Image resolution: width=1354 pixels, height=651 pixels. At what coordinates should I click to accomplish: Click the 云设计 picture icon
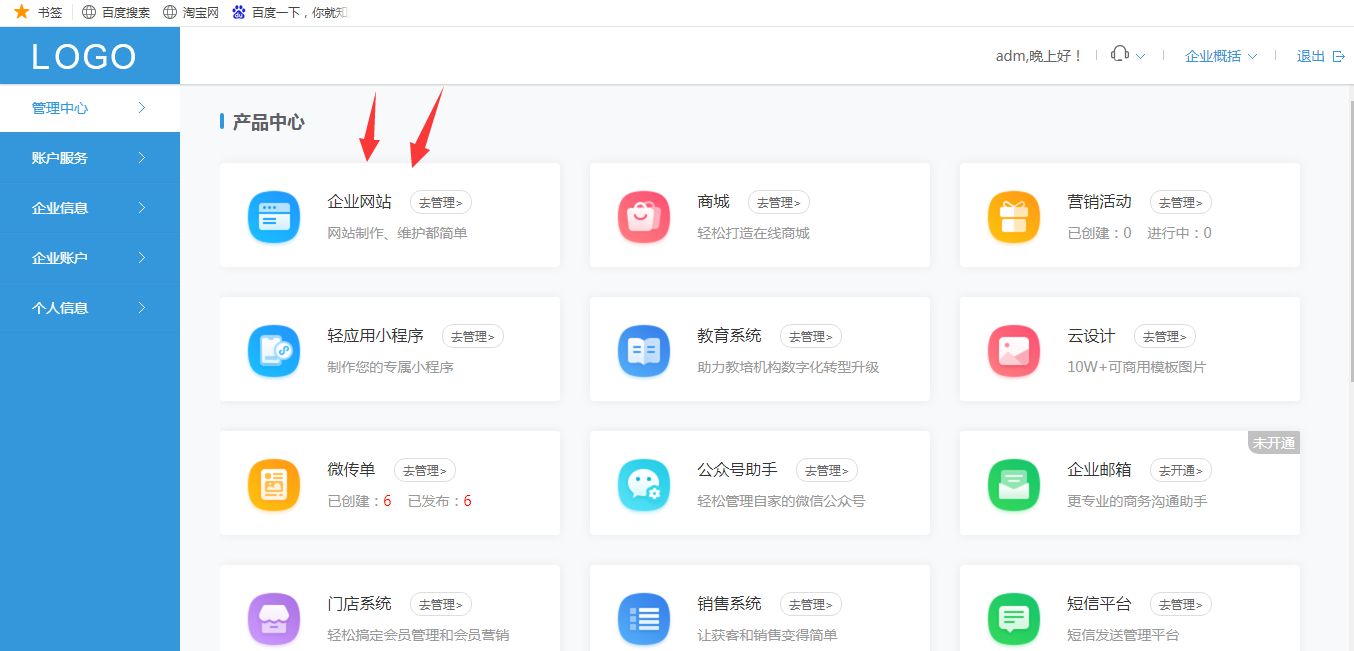tap(1014, 351)
